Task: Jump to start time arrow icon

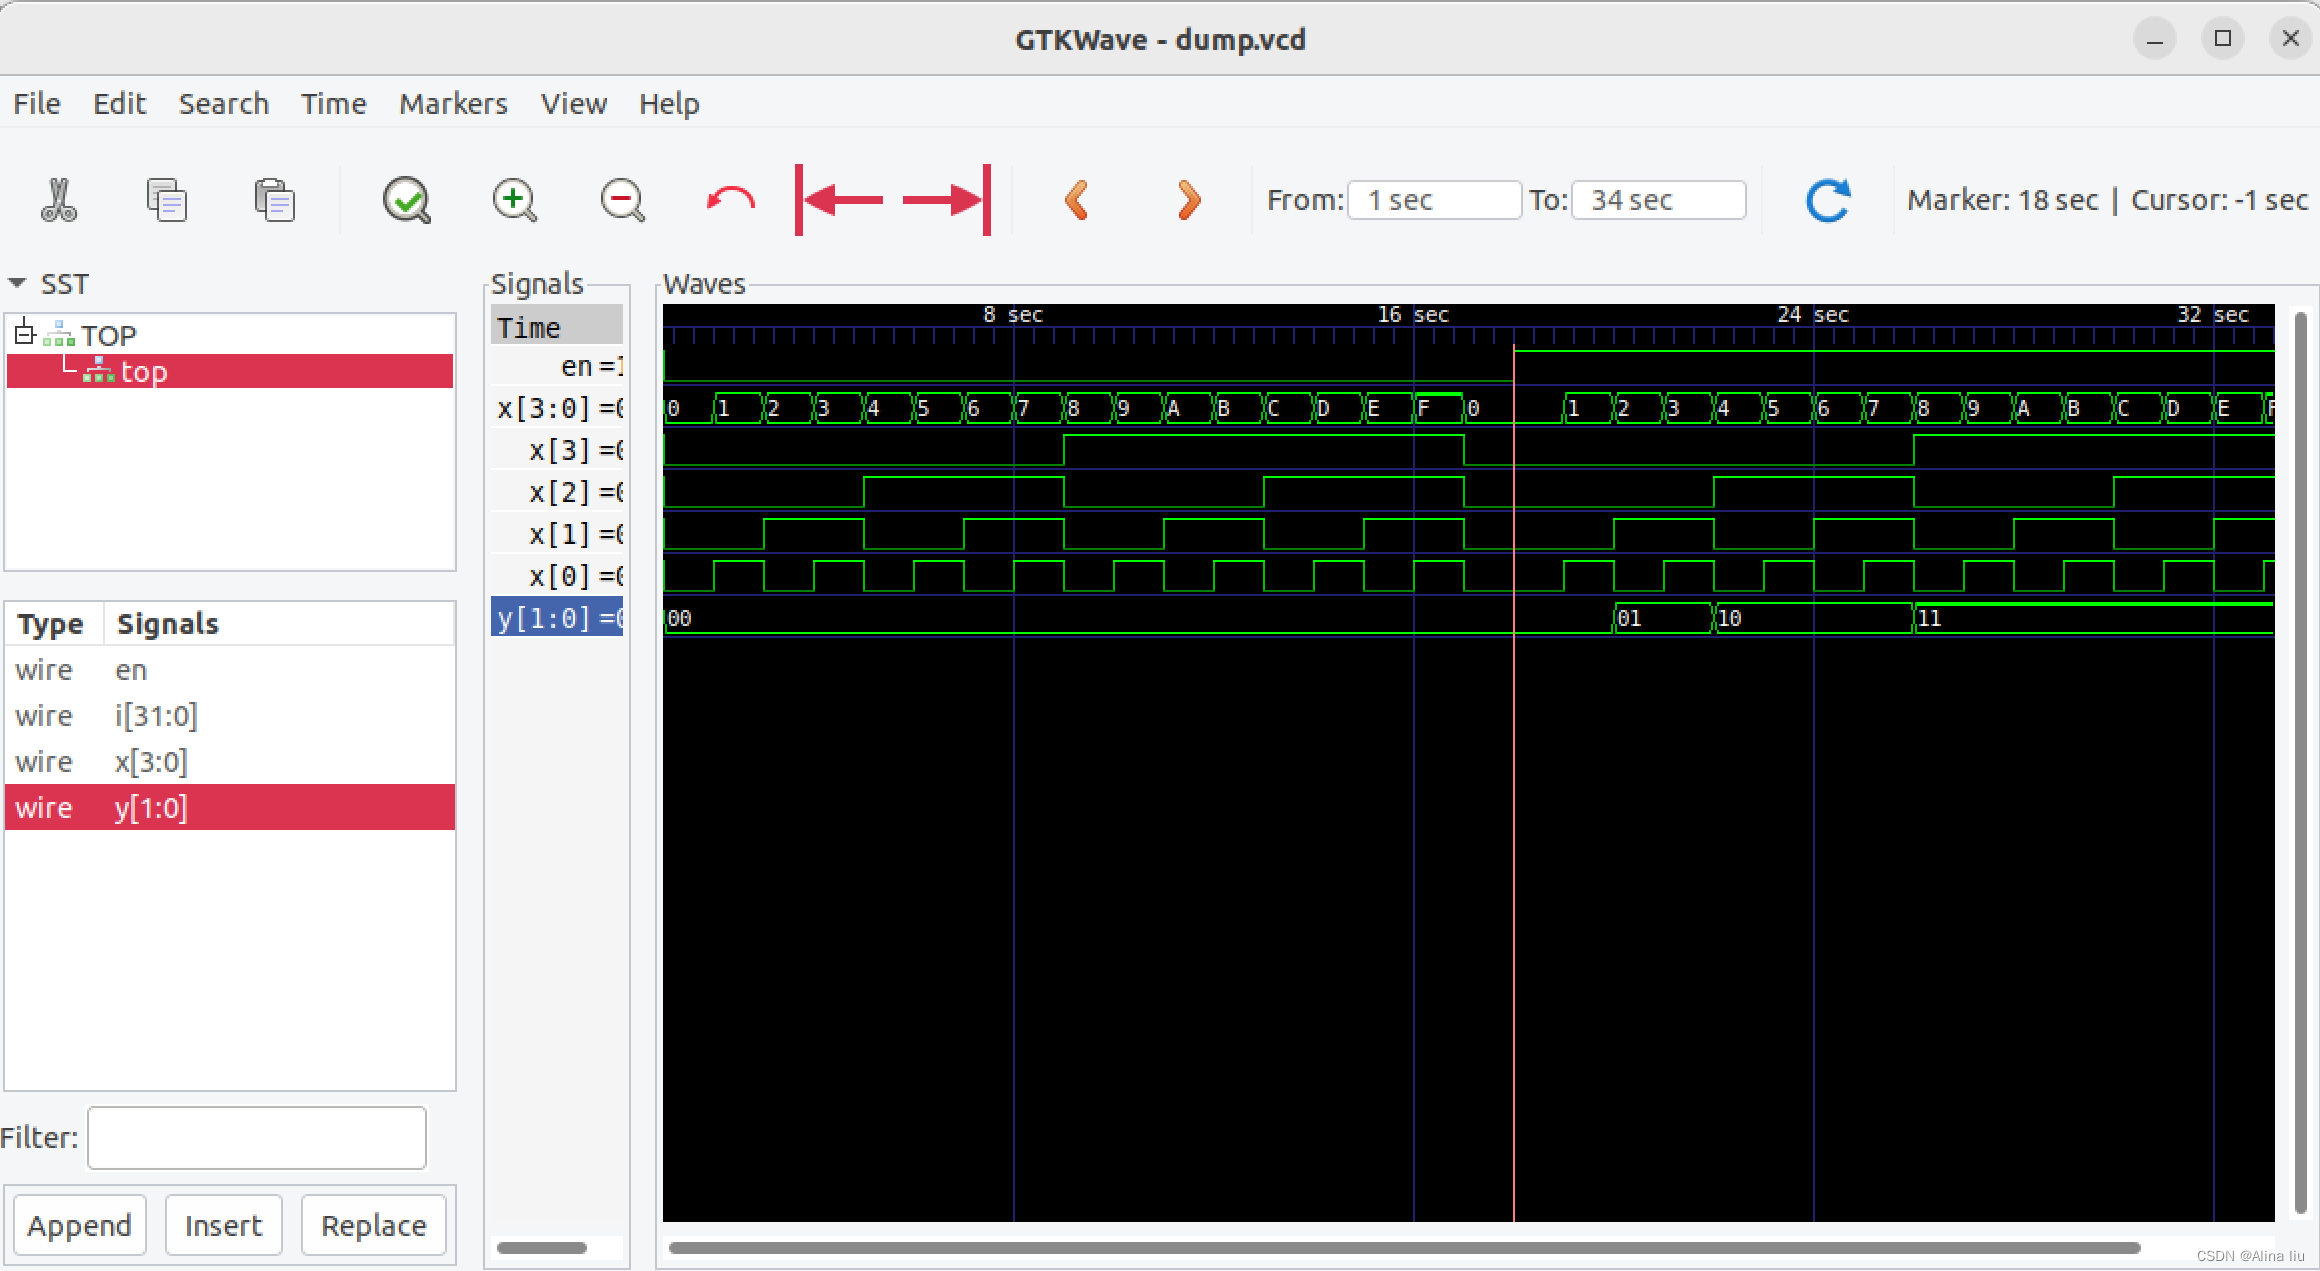Action: [x=840, y=200]
